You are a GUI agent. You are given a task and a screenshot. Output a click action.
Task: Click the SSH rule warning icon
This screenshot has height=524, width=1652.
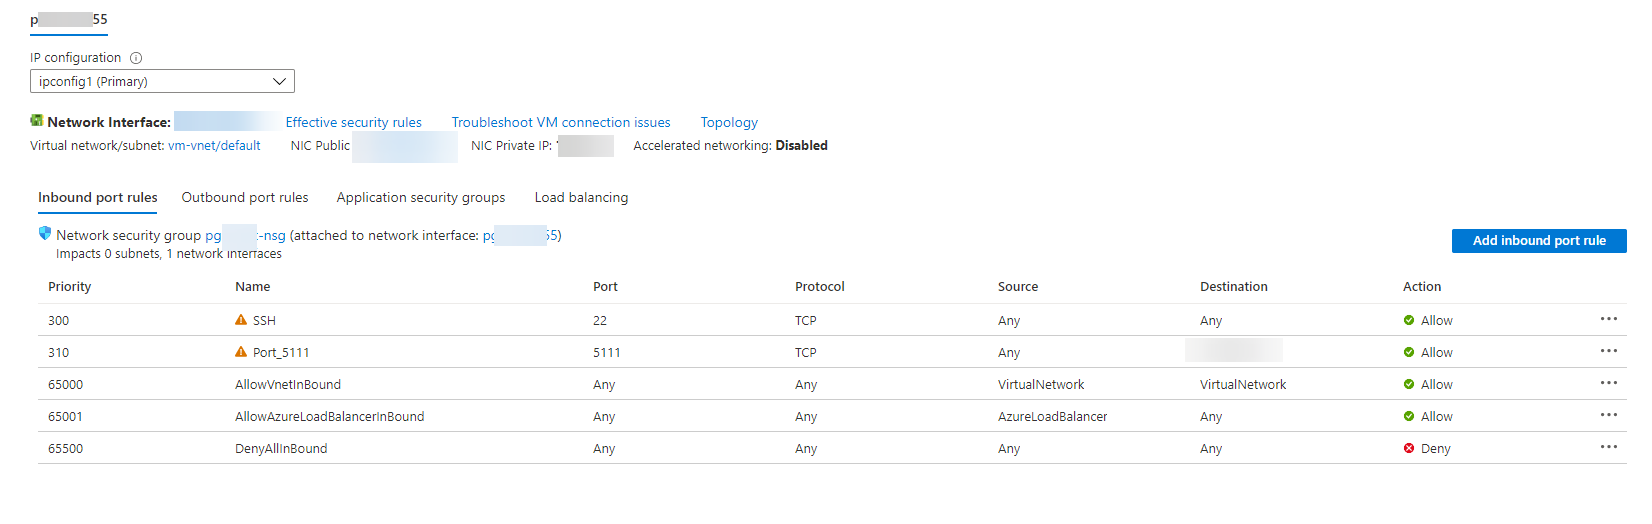(241, 320)
